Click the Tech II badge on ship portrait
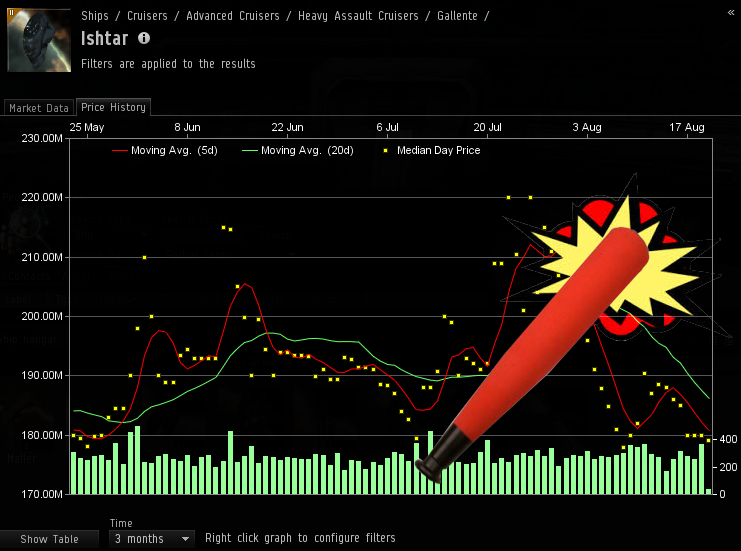Image resolution: width=741 pixels, height=551 pixels. pos(13,14)
